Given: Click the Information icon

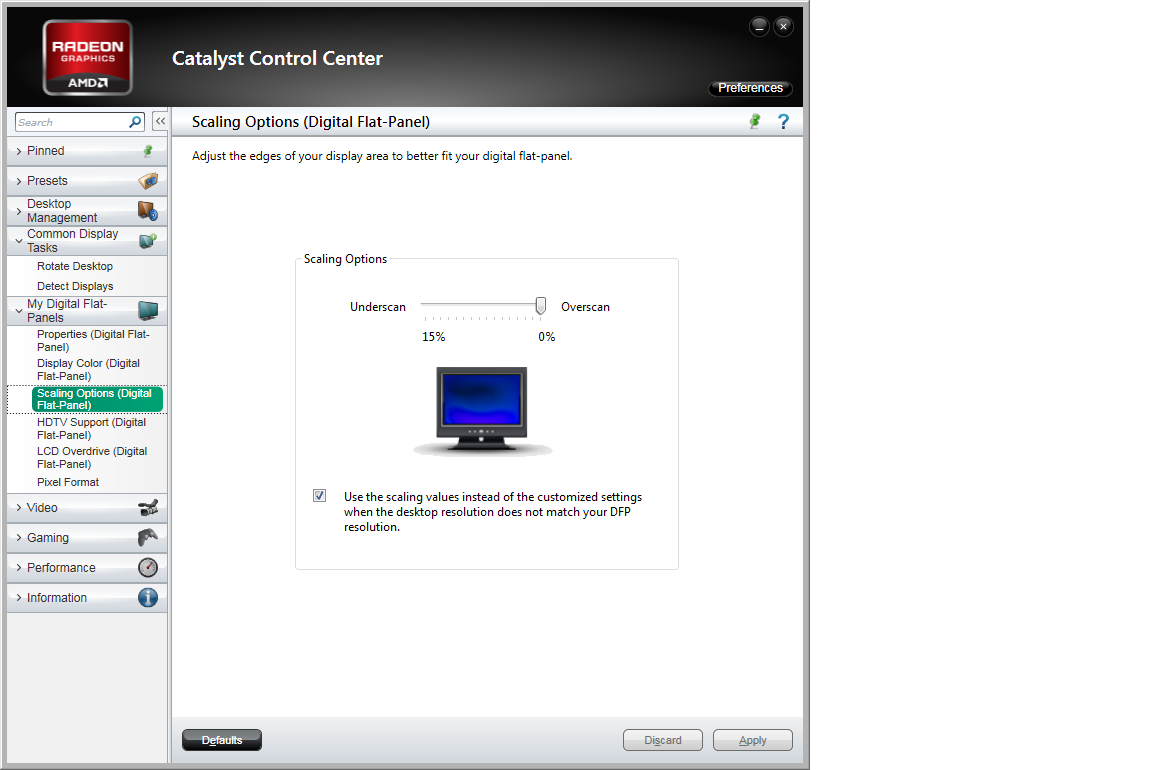Looking at the screenshot, I should pos(148,597).
